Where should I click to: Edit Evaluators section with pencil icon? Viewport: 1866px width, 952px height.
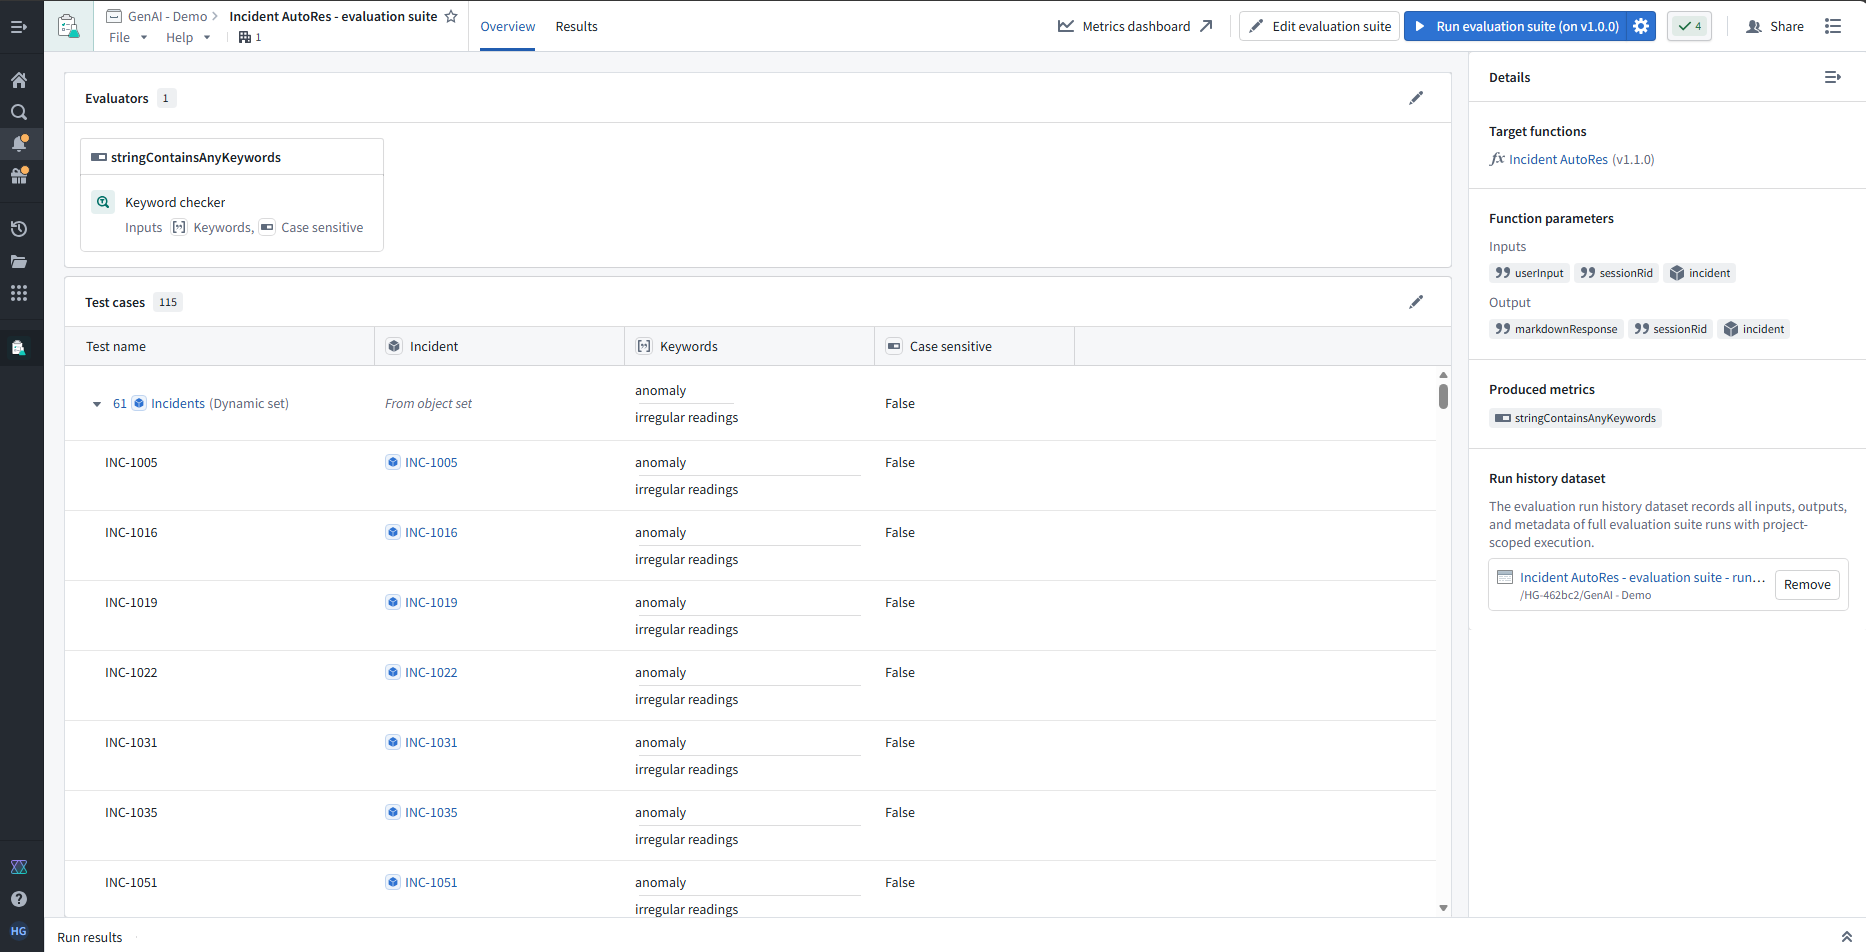(x=1416, y=98)
